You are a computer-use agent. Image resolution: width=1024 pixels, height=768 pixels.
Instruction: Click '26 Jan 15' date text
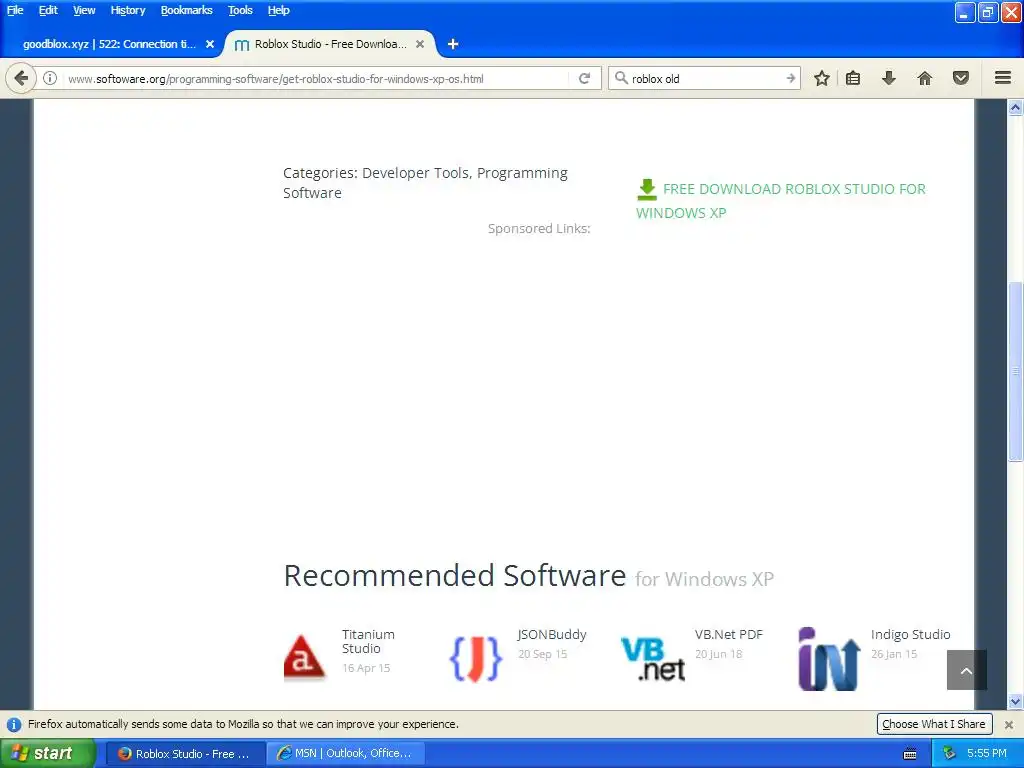point(894,654)
